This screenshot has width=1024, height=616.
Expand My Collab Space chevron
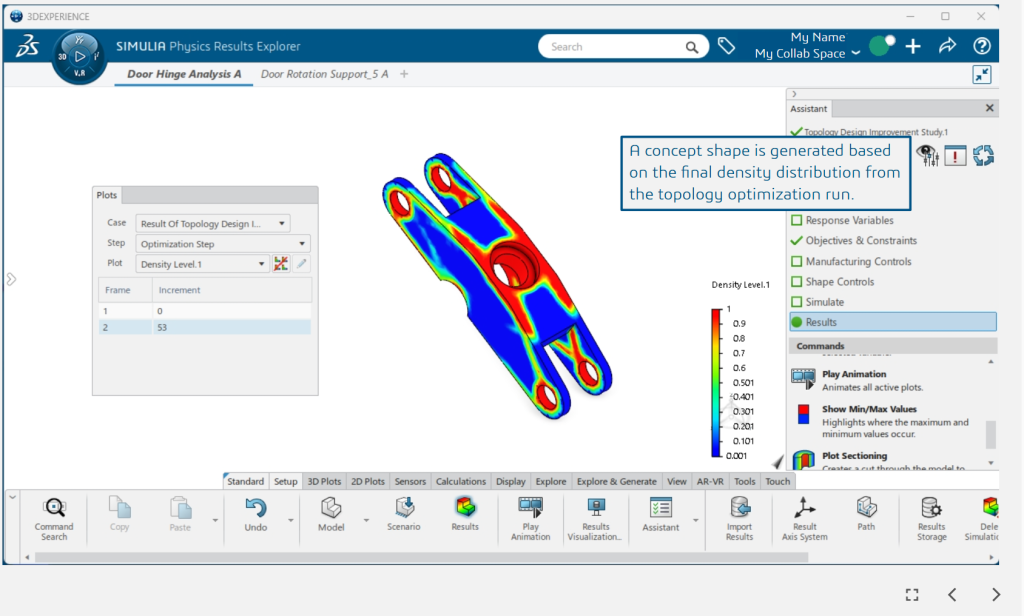[856, 54]
